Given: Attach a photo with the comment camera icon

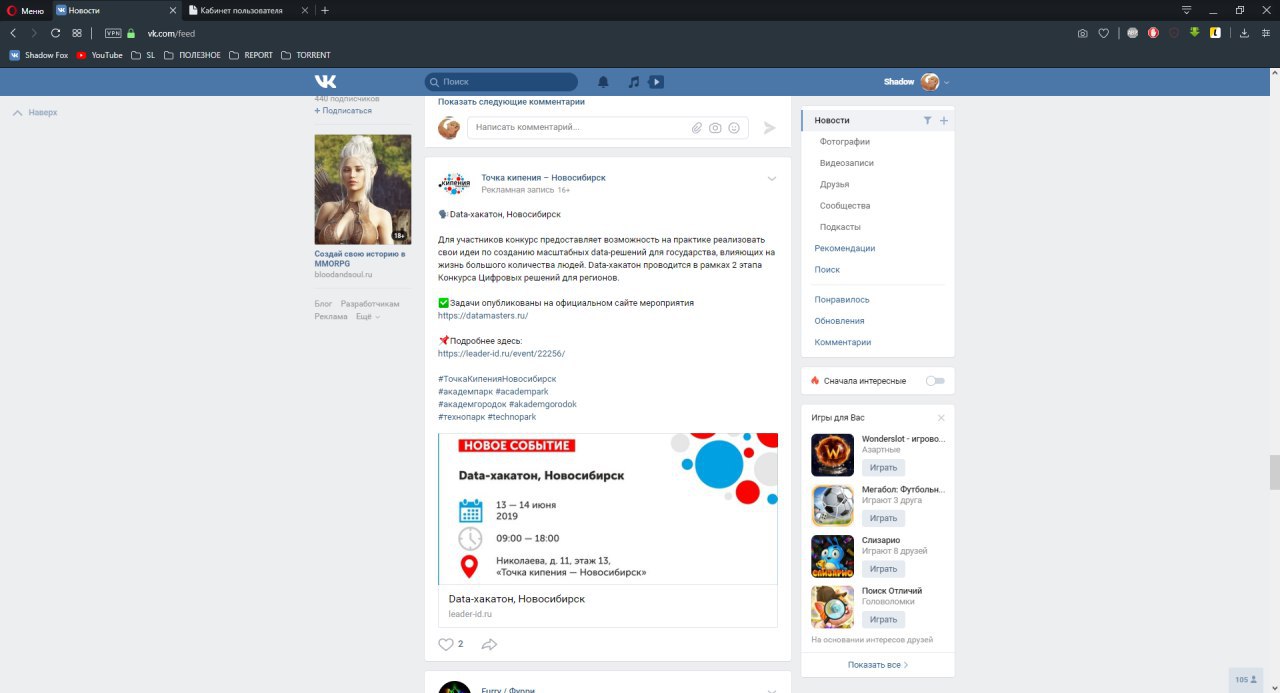Looking at the screenshot, I should [715, 128].
